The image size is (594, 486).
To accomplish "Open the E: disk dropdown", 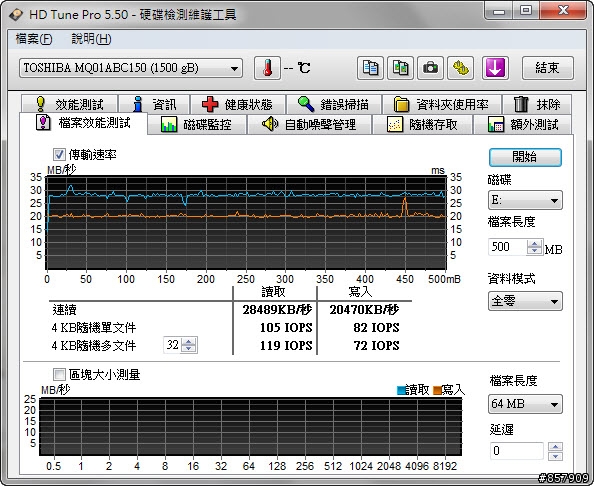I will 525,200.
